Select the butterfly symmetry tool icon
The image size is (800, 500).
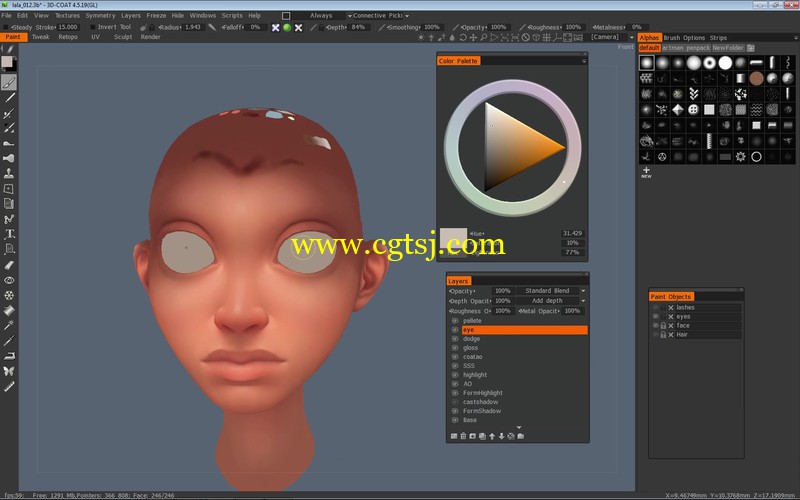(x=9, y=371)
